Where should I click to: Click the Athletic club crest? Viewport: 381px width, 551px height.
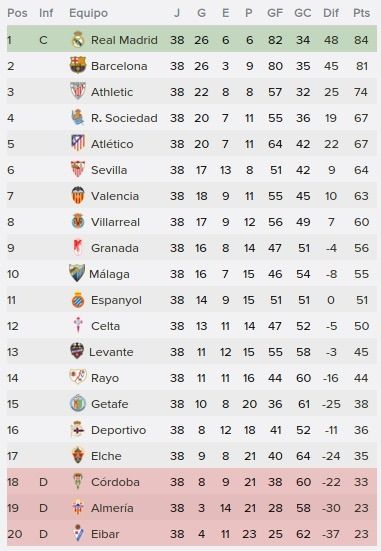78,91
